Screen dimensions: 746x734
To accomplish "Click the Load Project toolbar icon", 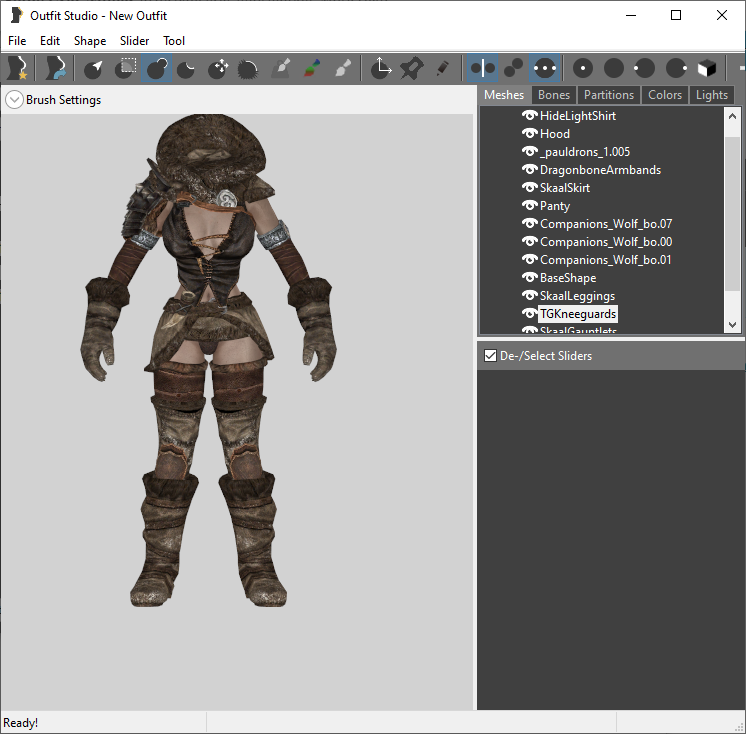I will [56, 69].
